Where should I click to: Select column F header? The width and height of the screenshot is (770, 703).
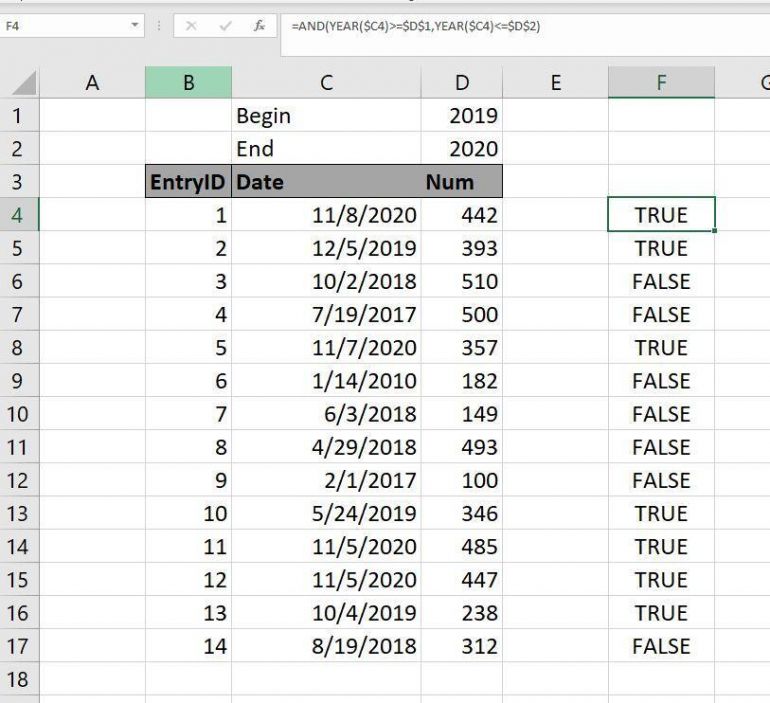(661, 83)
